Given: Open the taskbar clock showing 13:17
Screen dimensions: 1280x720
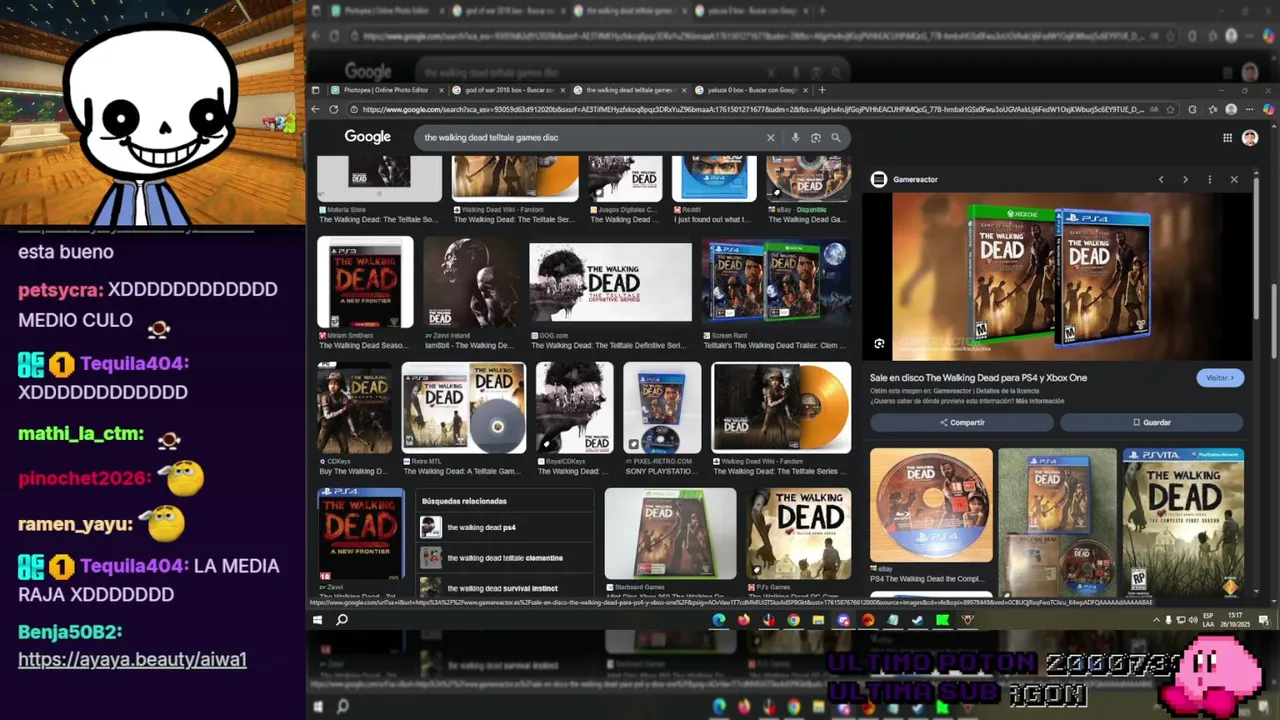Looking at the screenshot, I should 1235,620.
